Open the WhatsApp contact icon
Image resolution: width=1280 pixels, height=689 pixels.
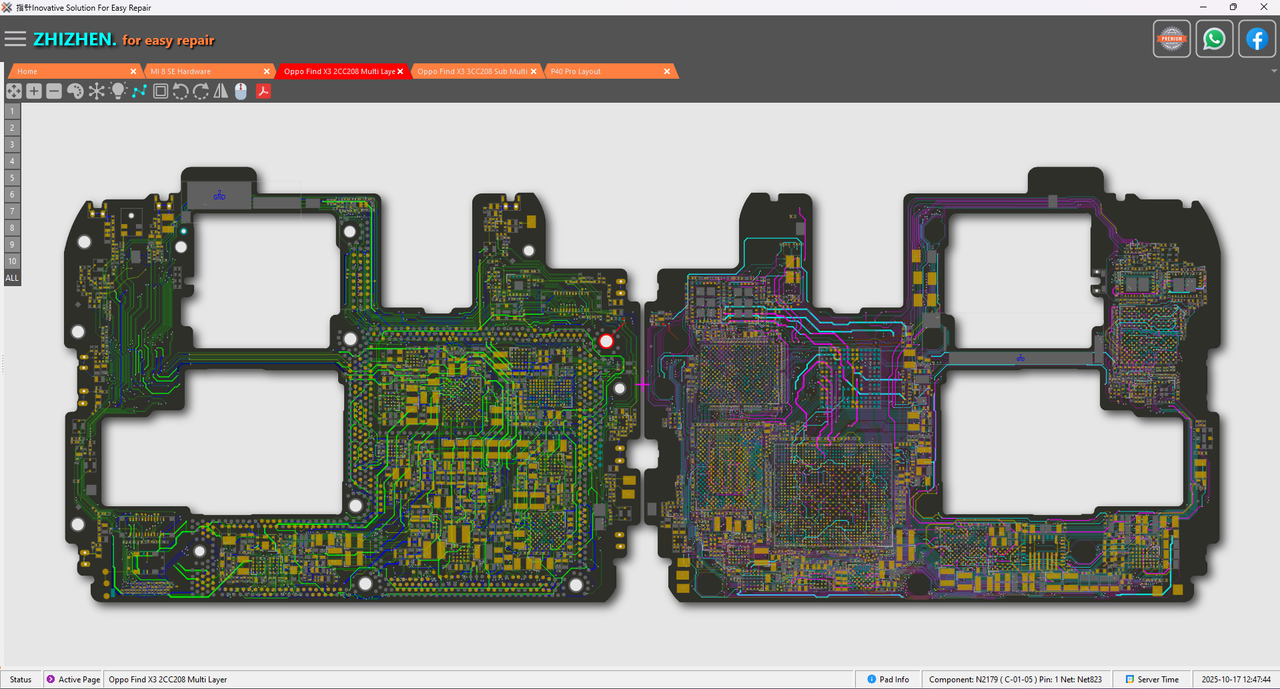point(1214,39)
